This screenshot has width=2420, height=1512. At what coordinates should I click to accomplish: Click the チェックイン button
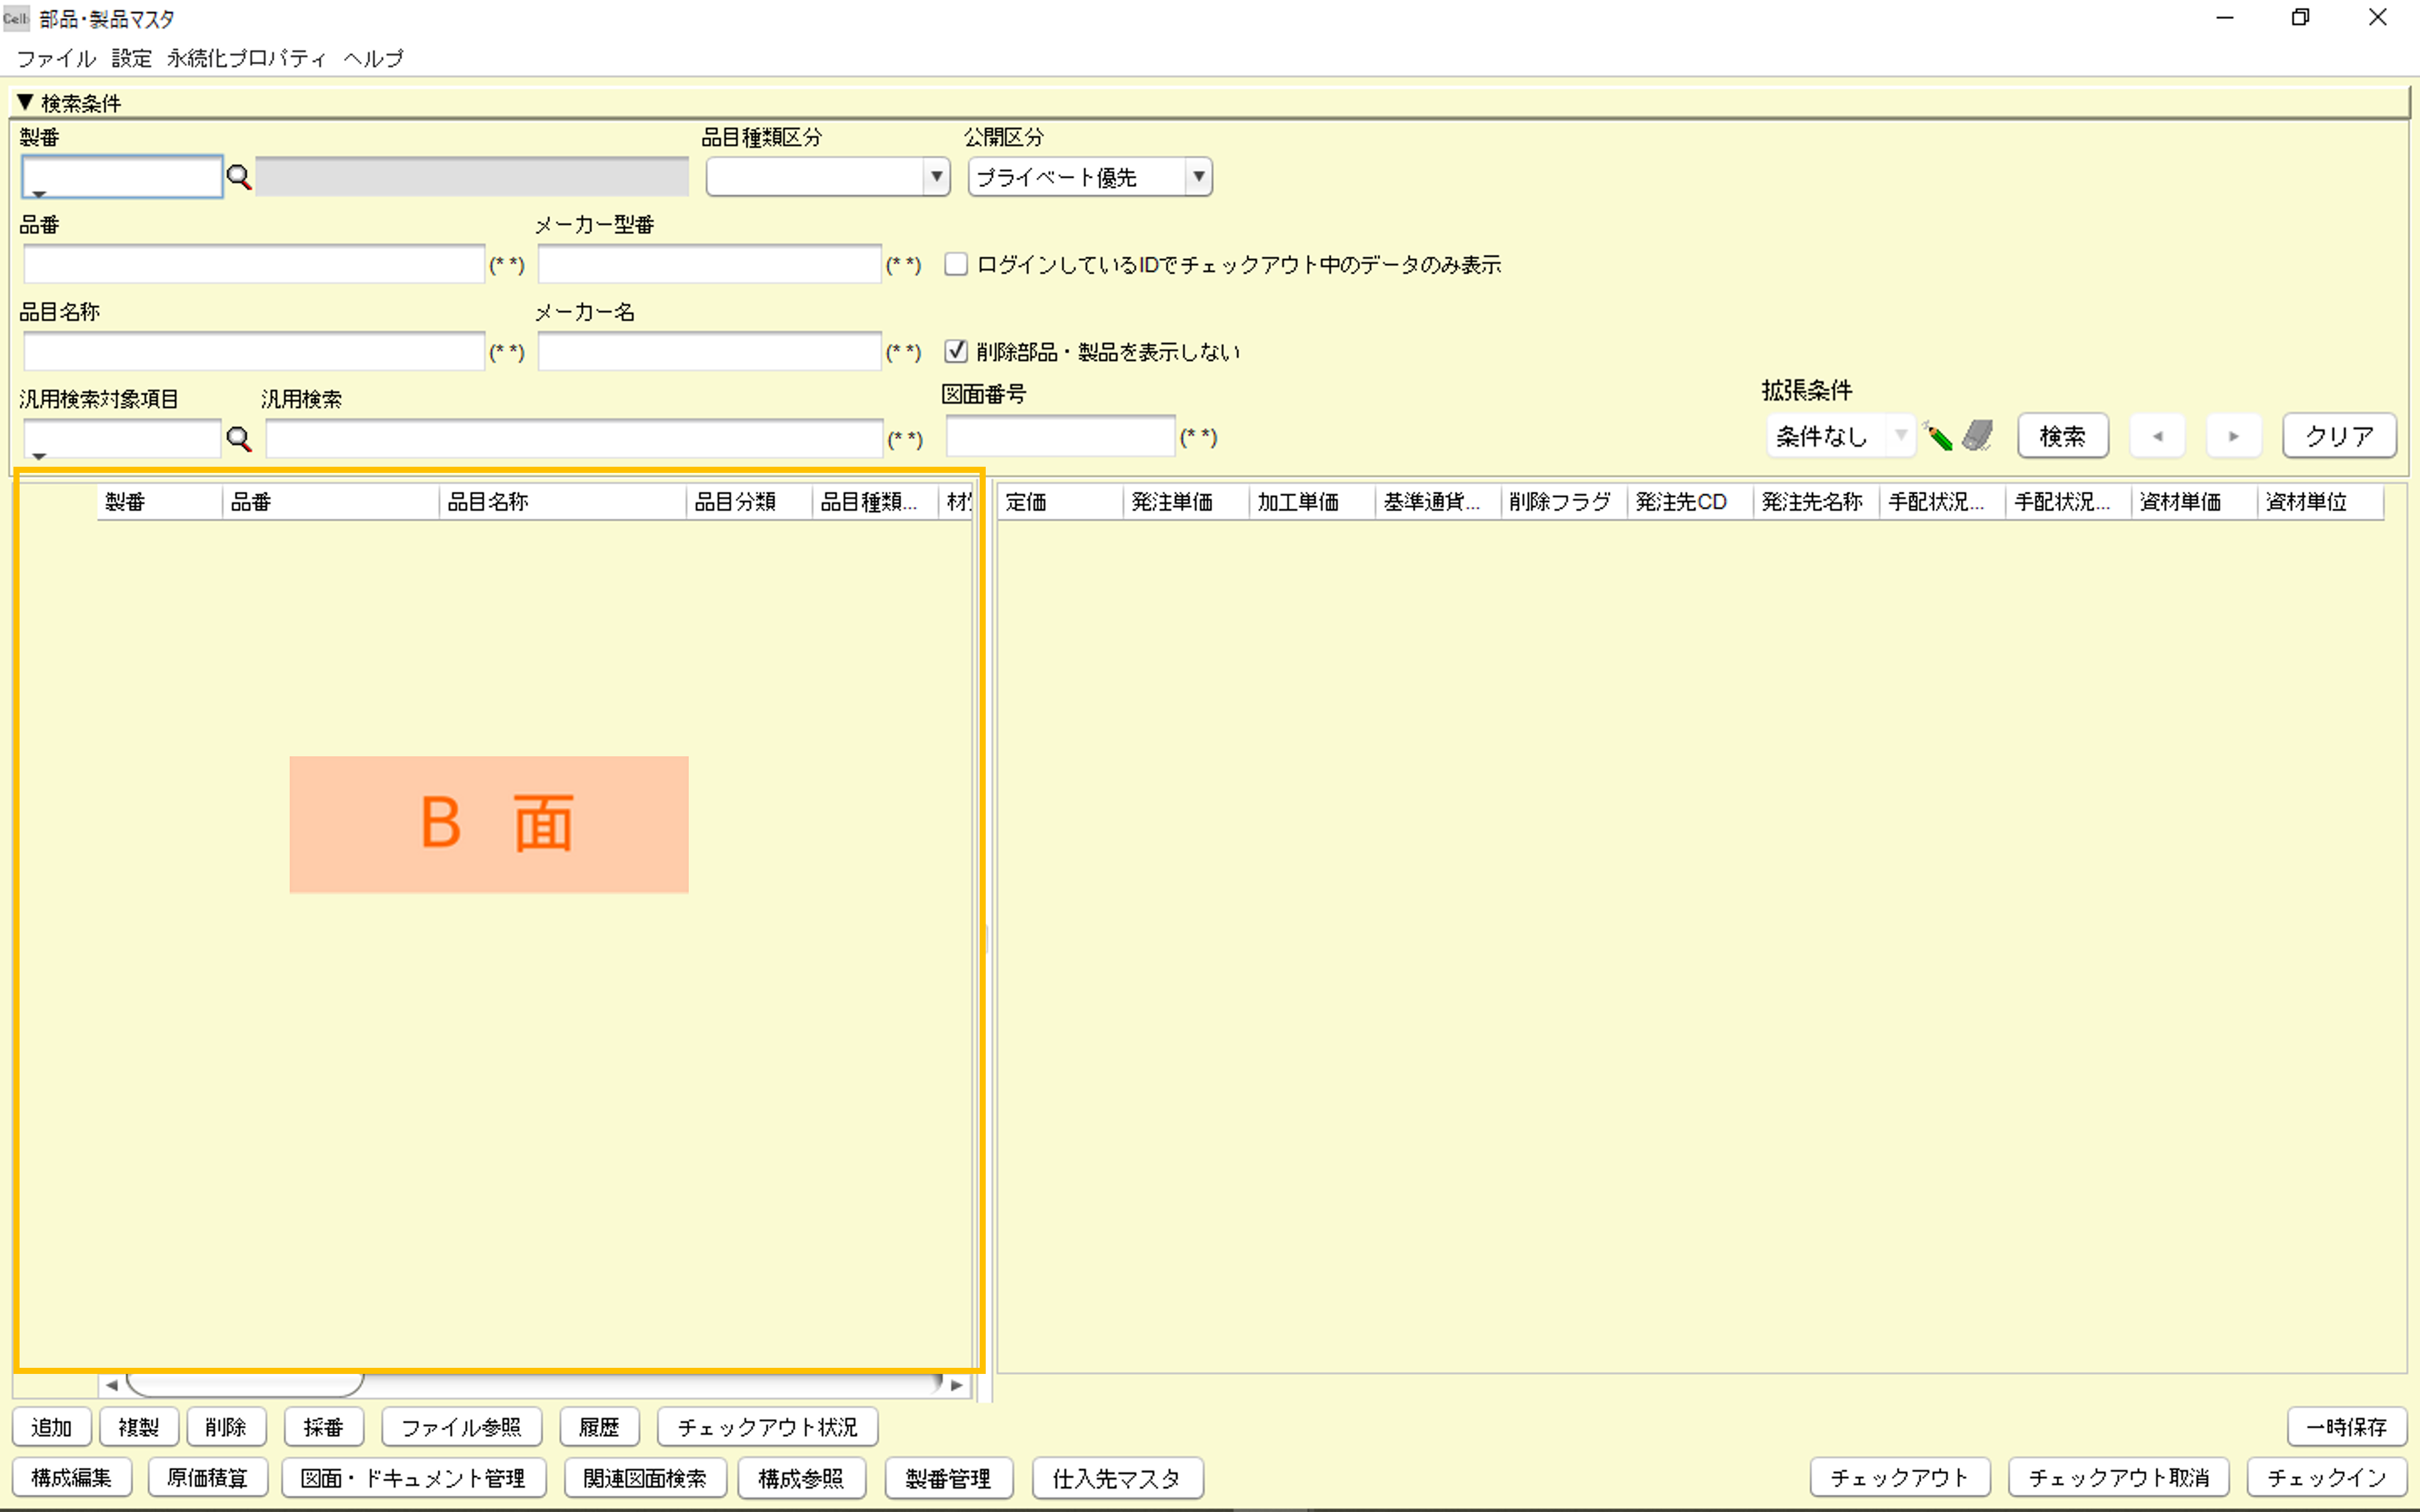(x=2327, y=1478)
